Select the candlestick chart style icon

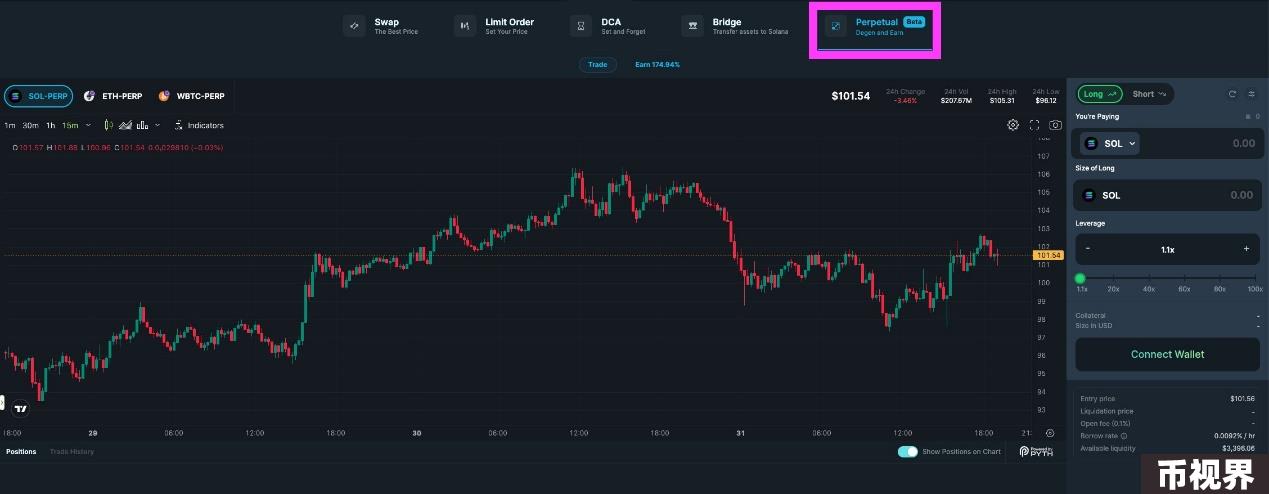pos(109,126)
